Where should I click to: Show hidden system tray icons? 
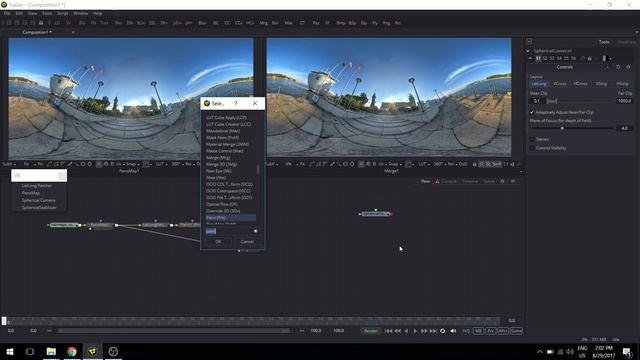[540, 351]
